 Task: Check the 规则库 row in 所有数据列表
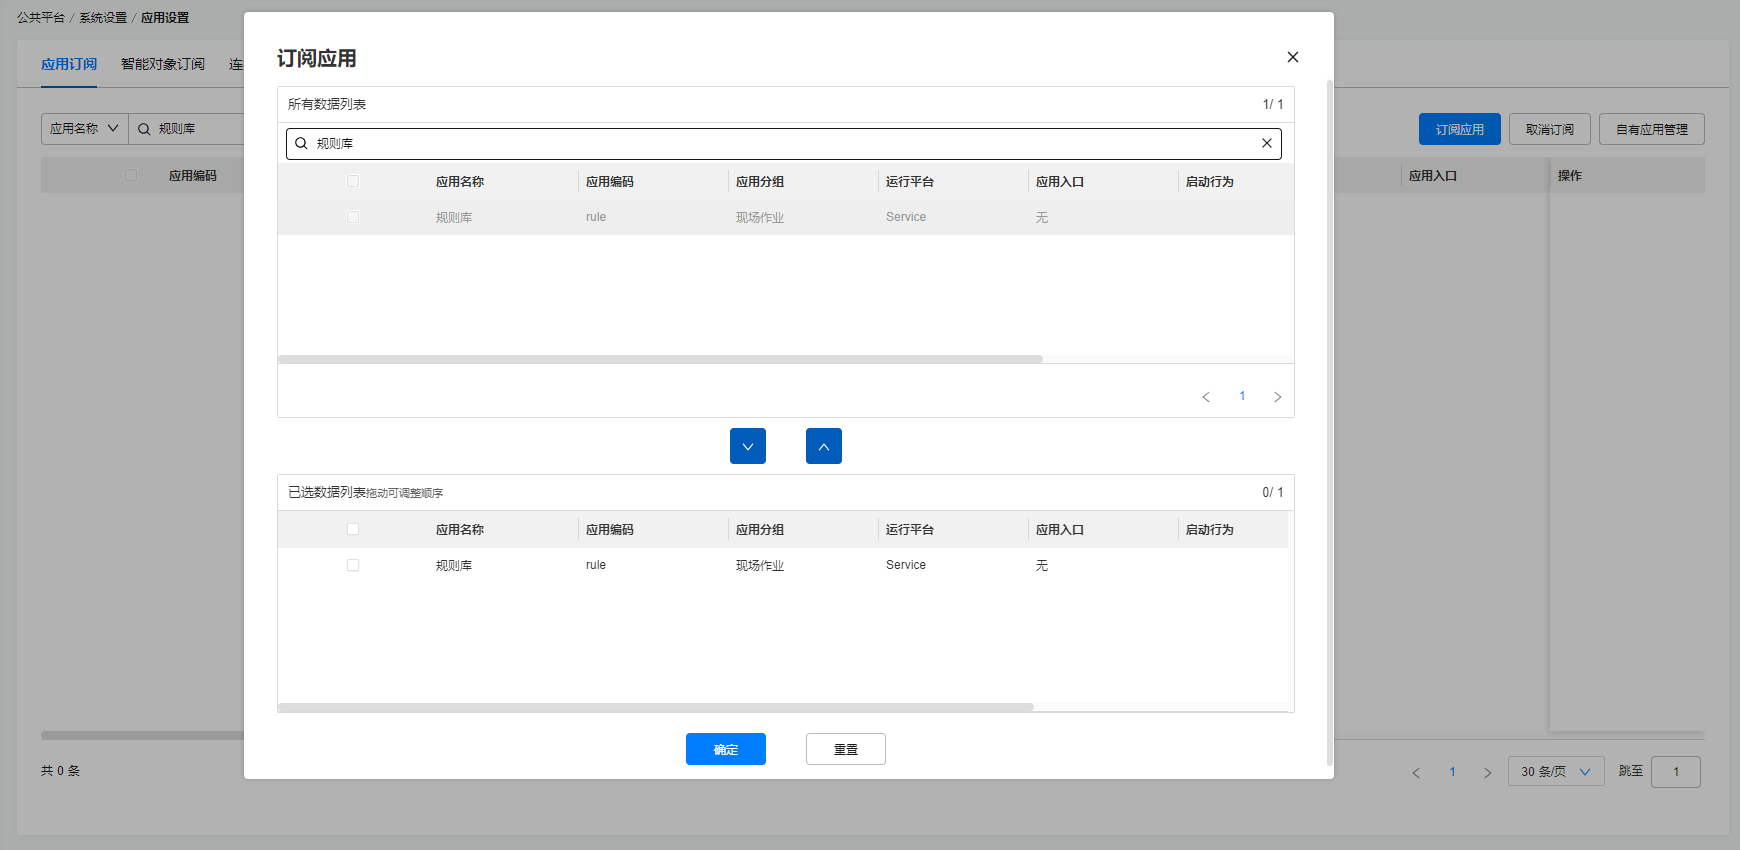click(353, 217)
